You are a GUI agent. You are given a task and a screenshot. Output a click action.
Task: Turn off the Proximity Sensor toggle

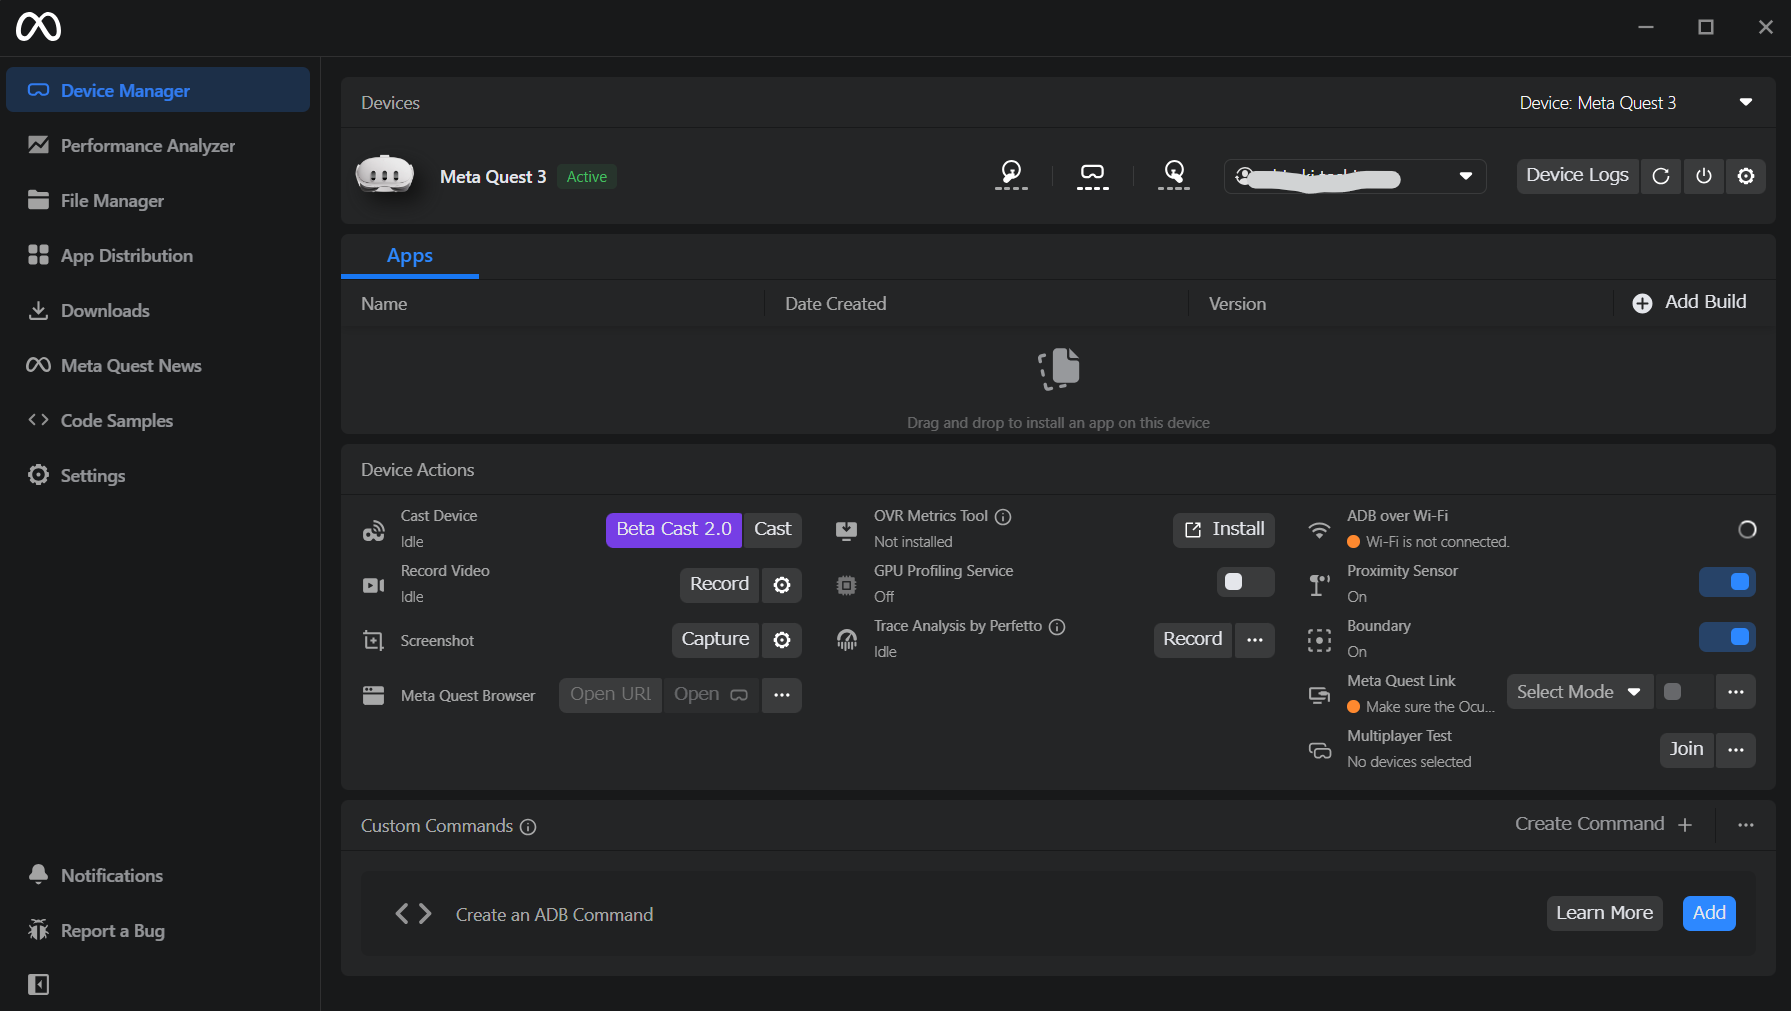(x=1727, y=582)
